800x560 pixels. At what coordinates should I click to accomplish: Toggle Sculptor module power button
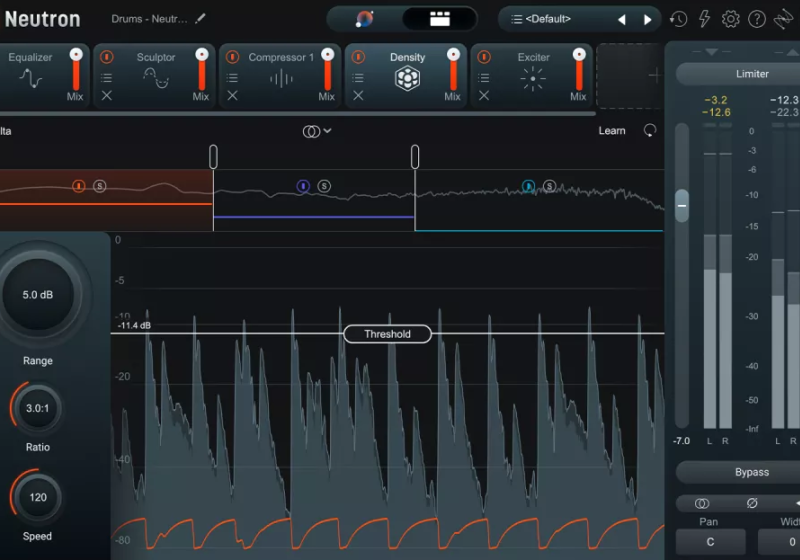click(107, 57)
